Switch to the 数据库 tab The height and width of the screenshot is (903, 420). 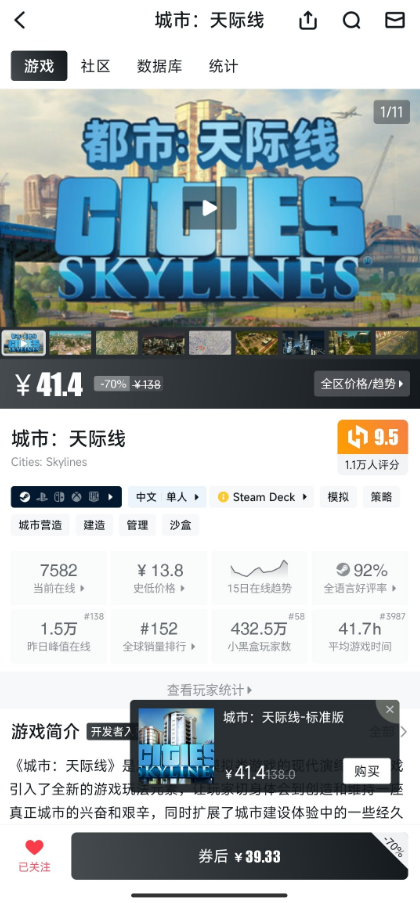coord(159,66)
